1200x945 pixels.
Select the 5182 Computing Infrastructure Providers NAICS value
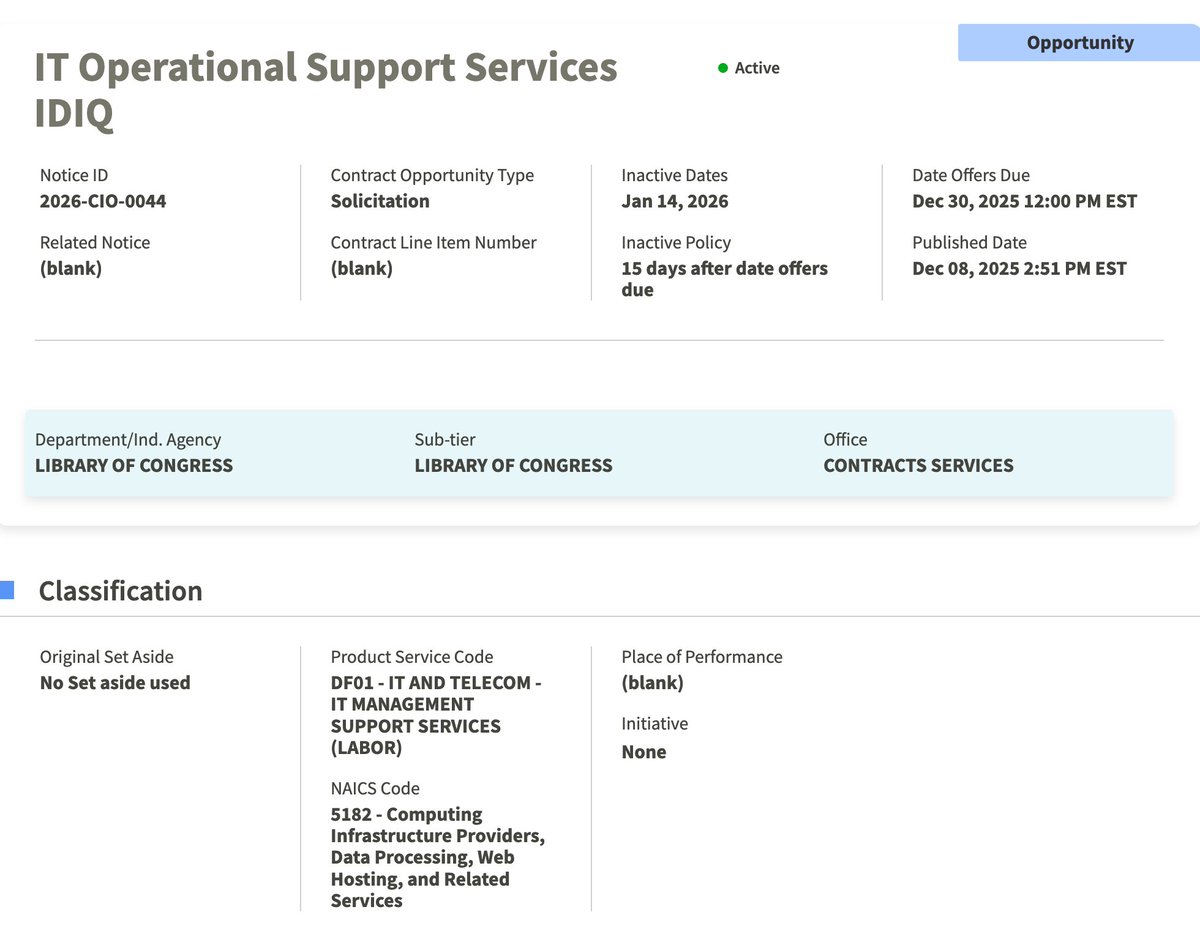pyautogui.click(x=438, y=857)
